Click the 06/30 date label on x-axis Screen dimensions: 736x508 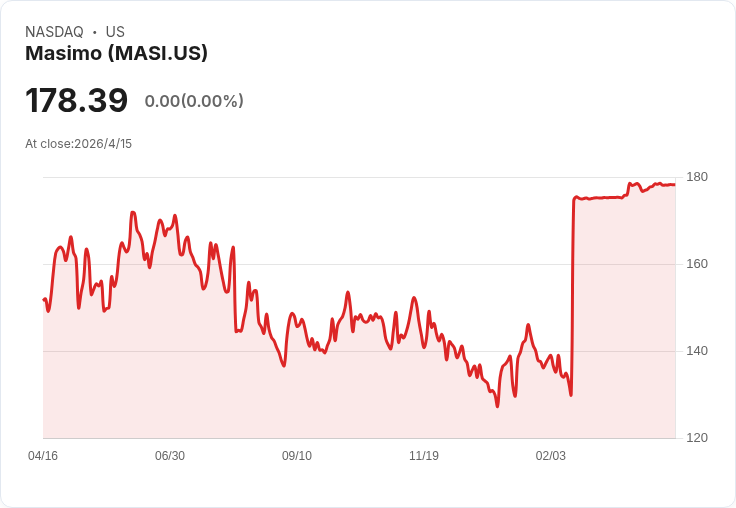[170, 455]
